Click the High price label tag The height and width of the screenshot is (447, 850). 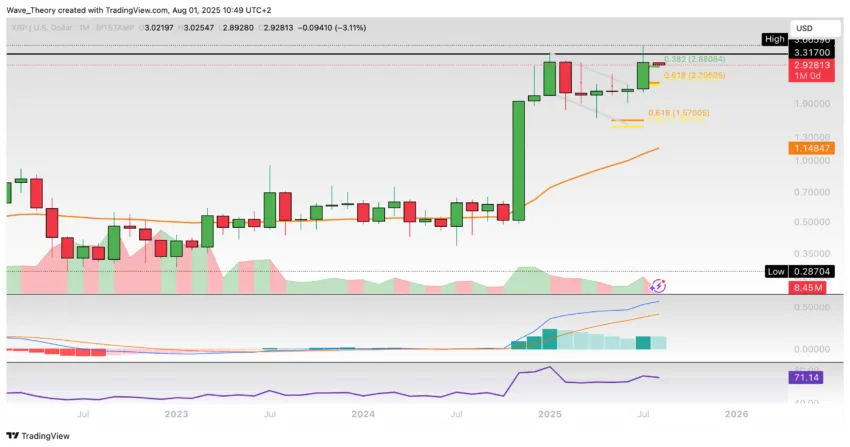pos(775,39)
